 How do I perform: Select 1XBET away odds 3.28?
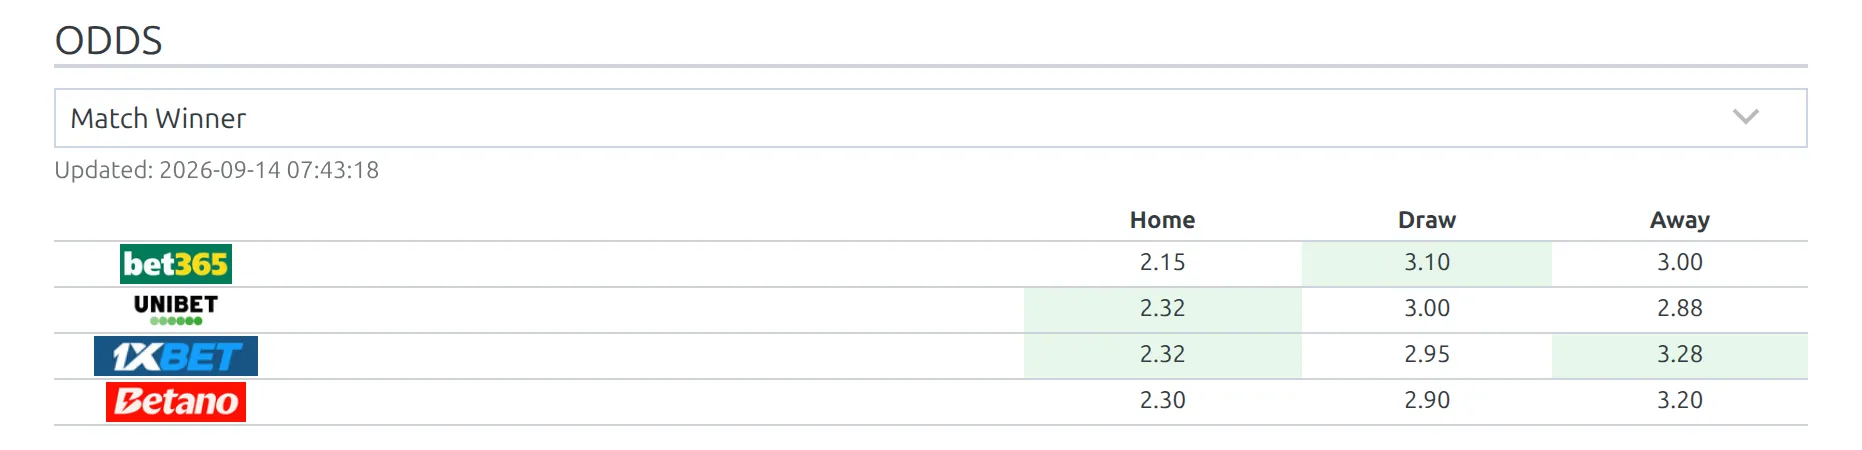[x=1680, y=355]
